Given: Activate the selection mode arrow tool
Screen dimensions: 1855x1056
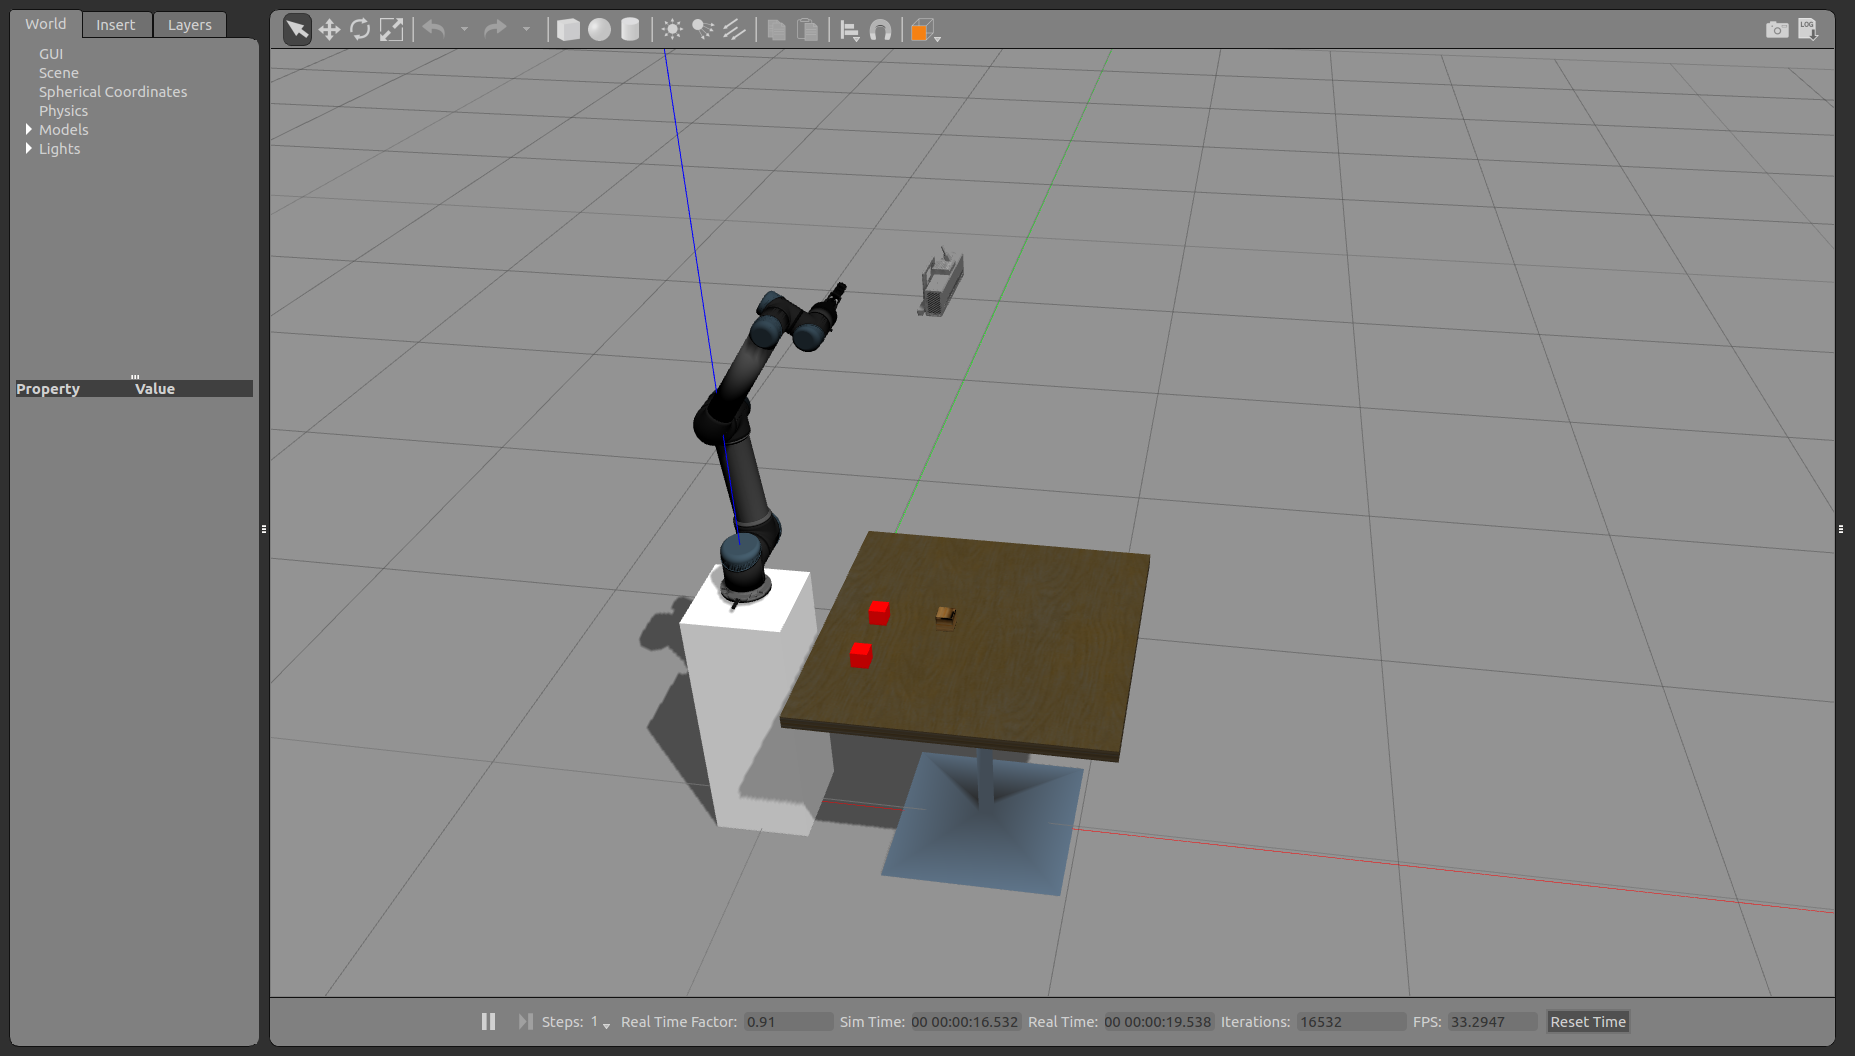Looking at the screenshot, I should [297, 30].
